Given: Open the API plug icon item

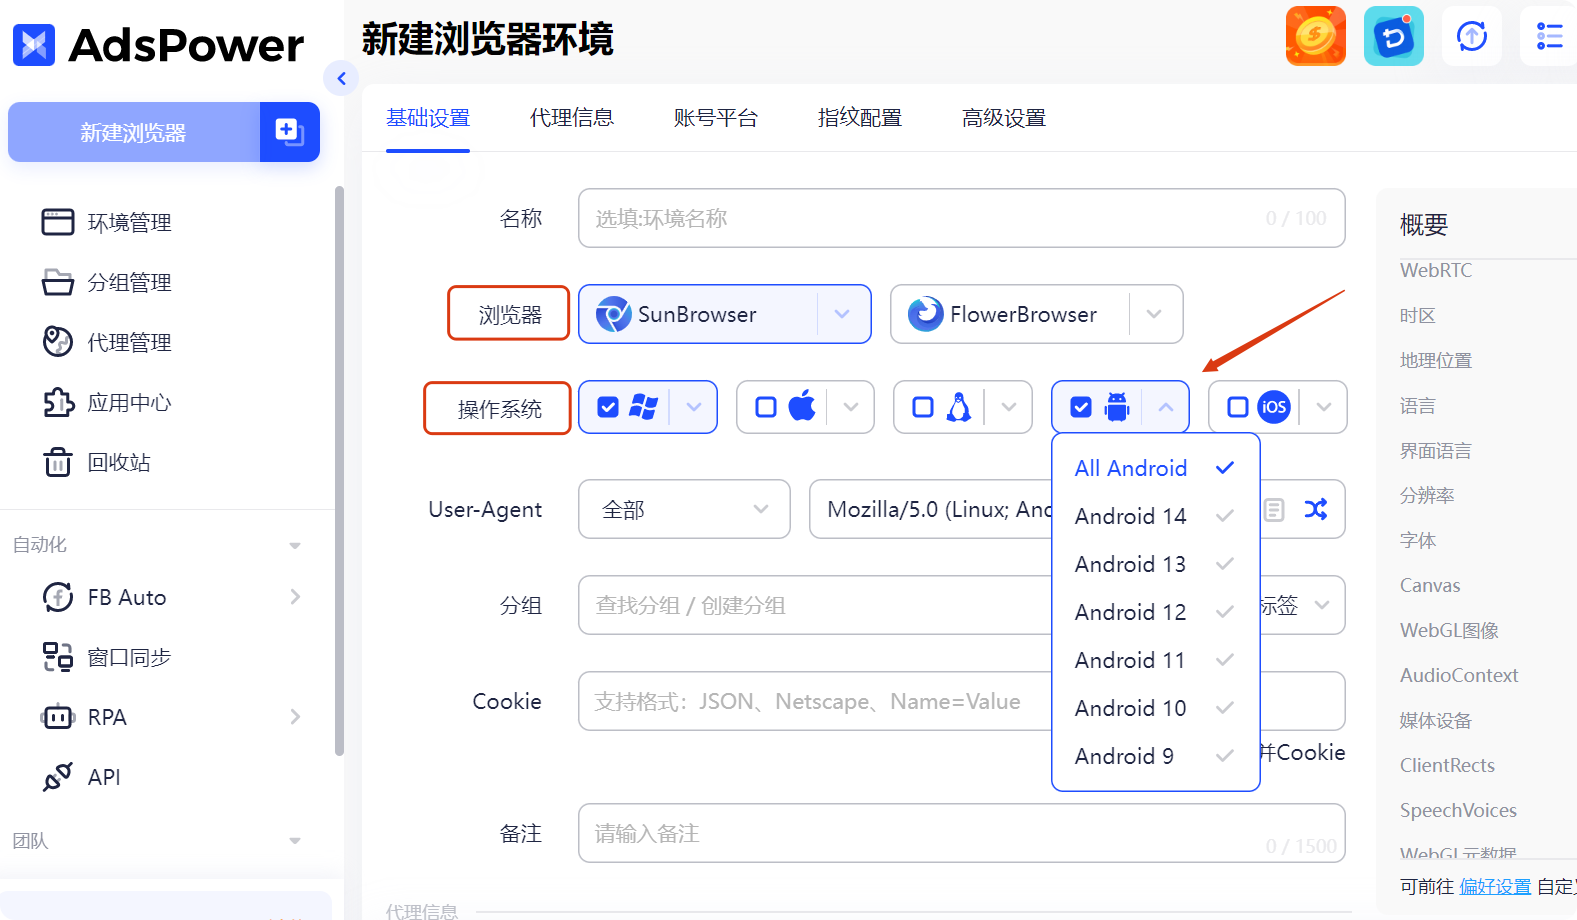Looking at the screenshot, I should click(x=58, y=777).
